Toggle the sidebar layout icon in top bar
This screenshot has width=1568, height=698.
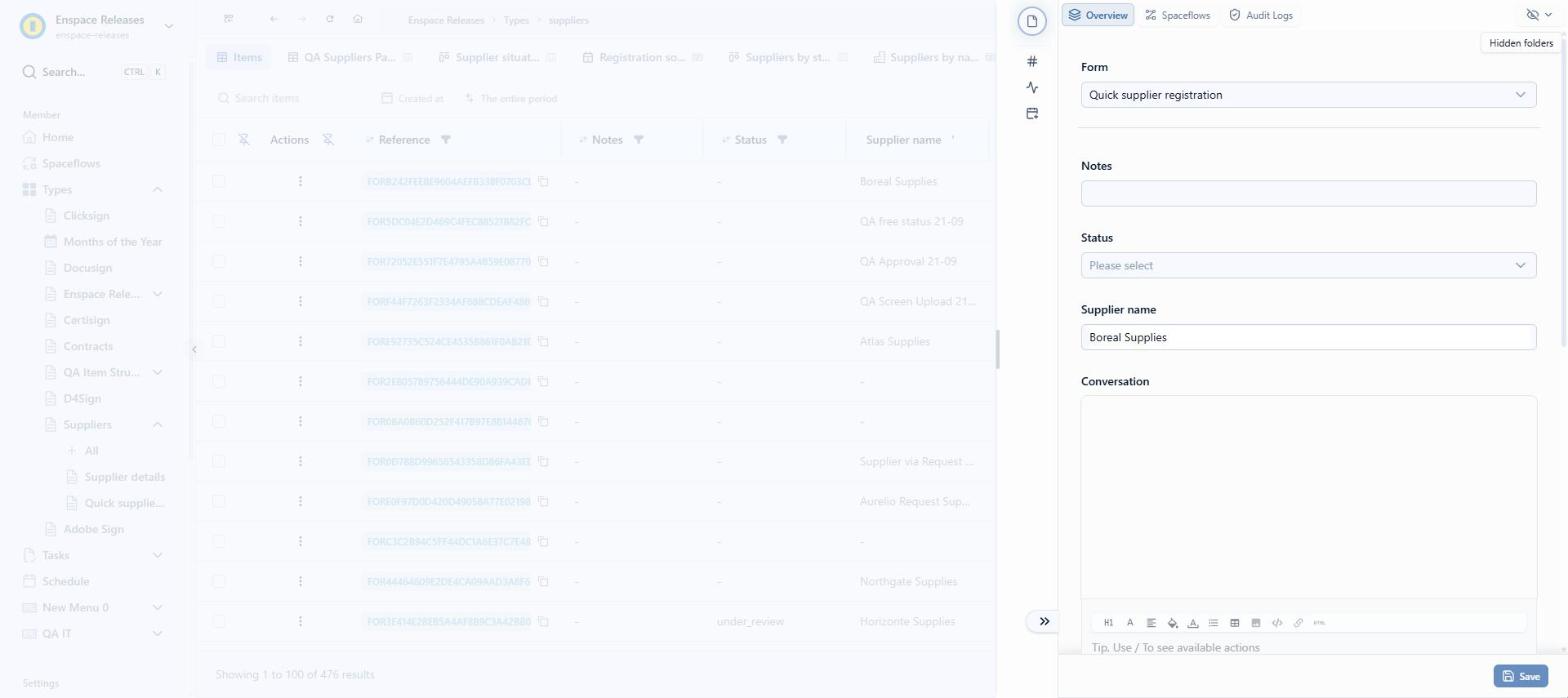click(x=229, y=19)
